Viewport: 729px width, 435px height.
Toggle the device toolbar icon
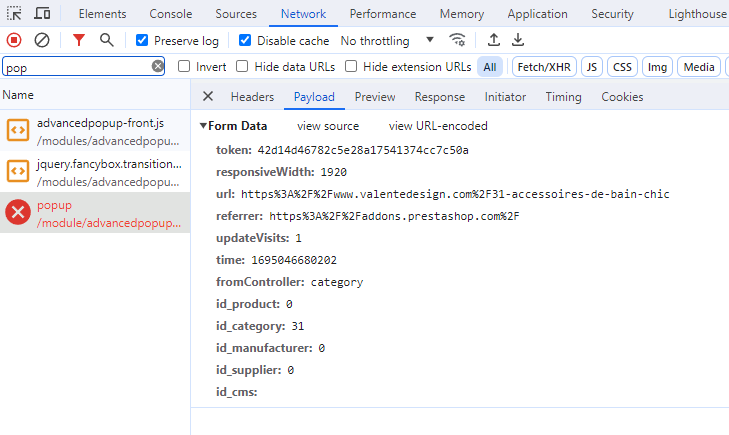[x=42, y=13]
